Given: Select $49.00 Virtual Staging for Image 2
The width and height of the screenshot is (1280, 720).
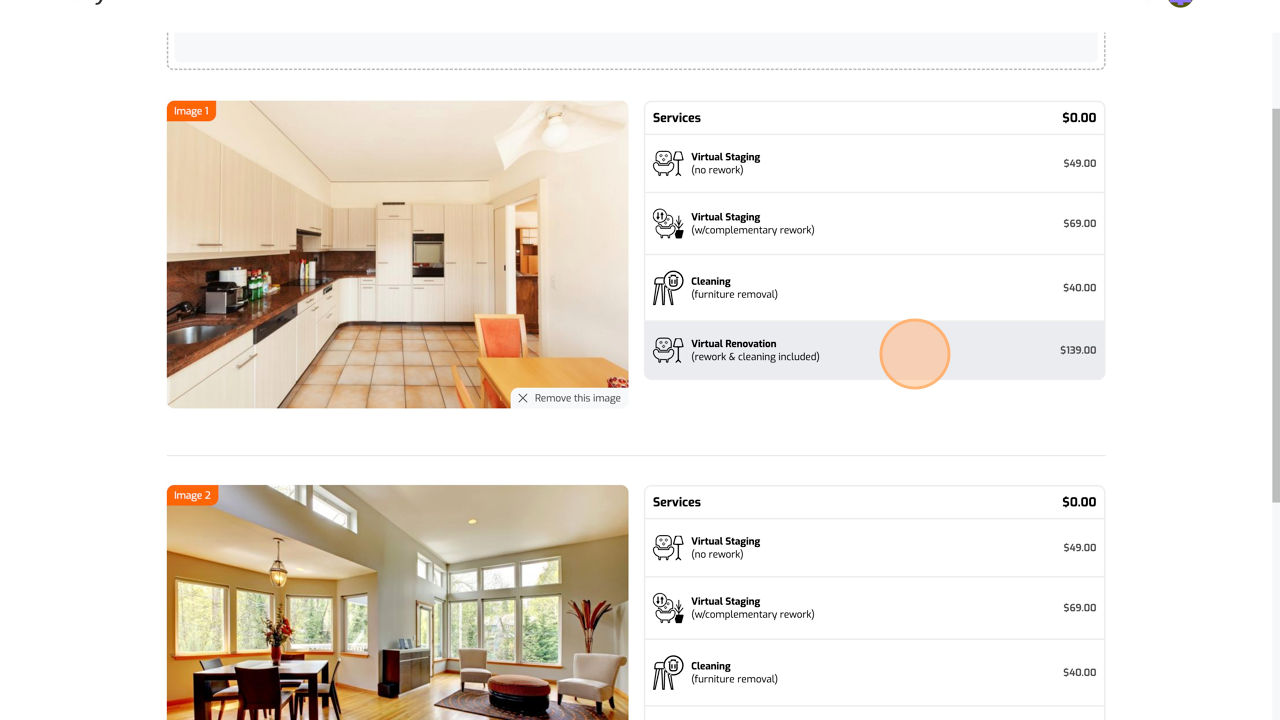Looking at the screenshot, I should coord(875,548).
